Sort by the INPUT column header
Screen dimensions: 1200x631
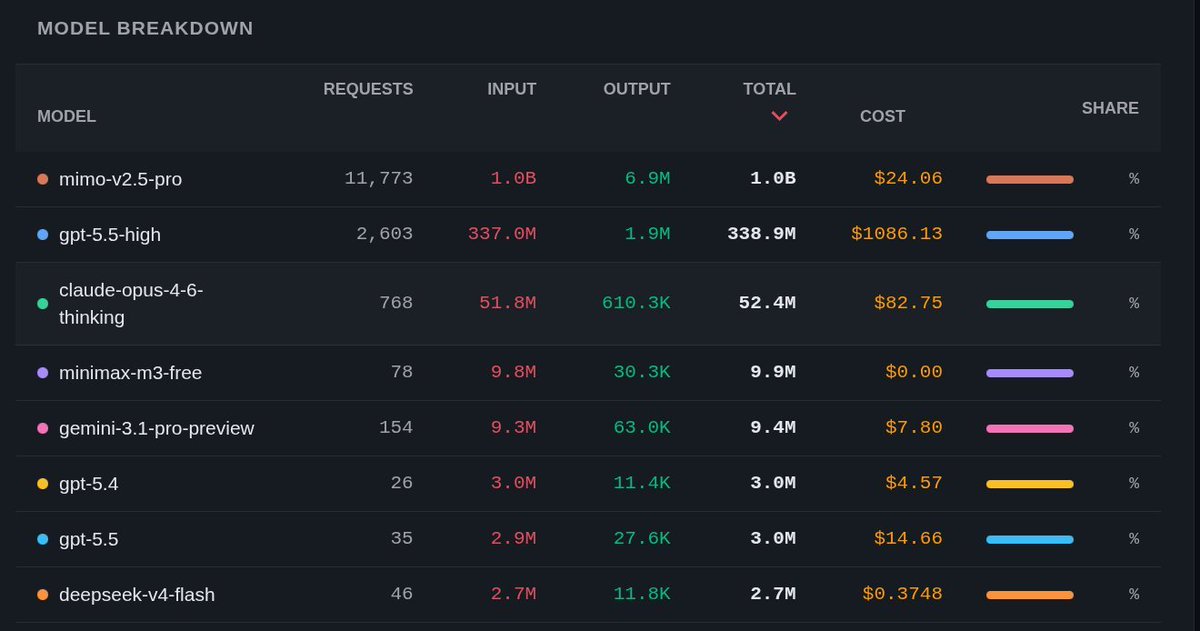tap(512, 89)
